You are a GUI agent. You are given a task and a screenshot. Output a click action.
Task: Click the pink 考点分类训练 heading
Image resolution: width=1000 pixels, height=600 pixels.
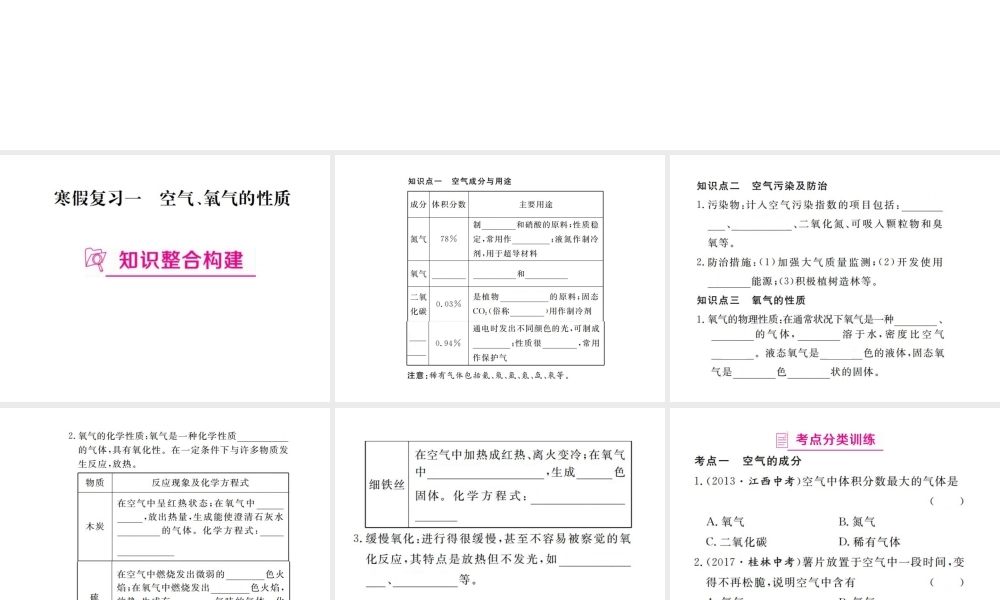click(835, 439)
